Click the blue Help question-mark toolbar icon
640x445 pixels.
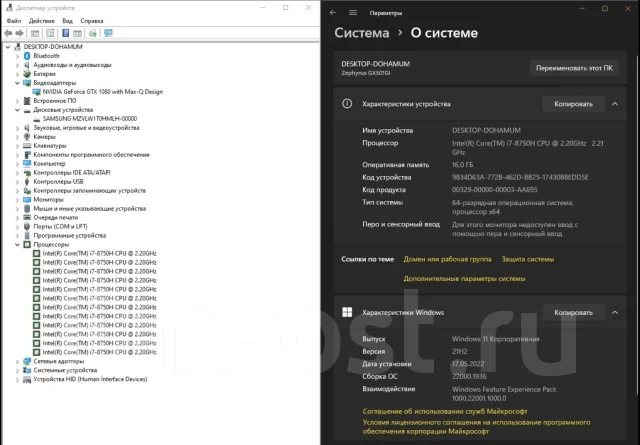pyautogui.click(x=65, y=33)
